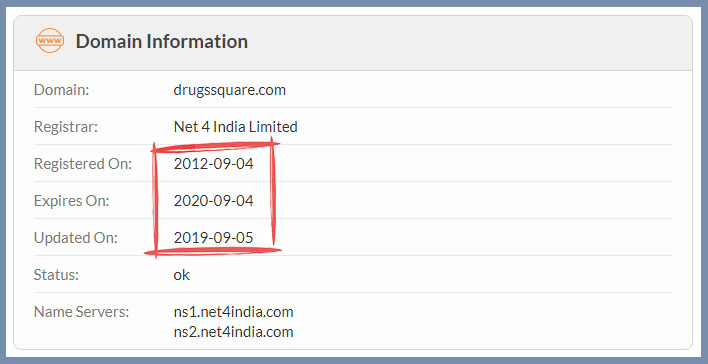Click the Name Servers: label

tap(81, 312)
